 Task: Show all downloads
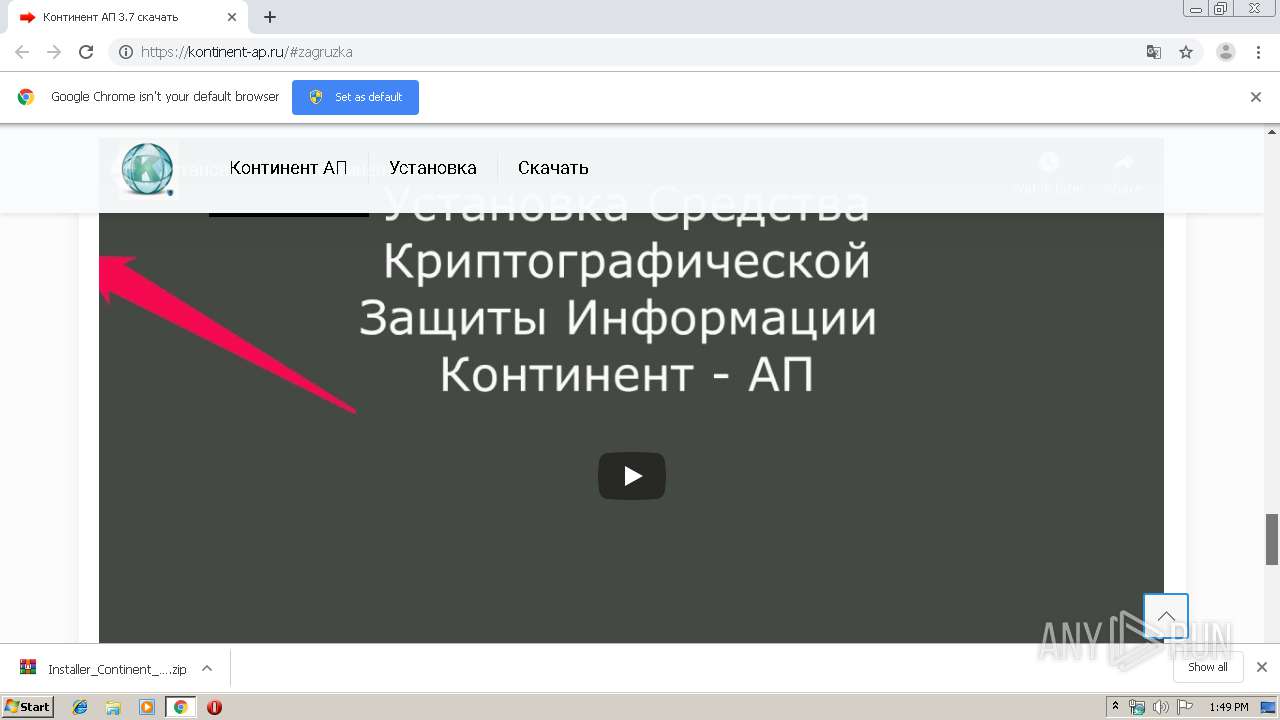point(1208,667)
